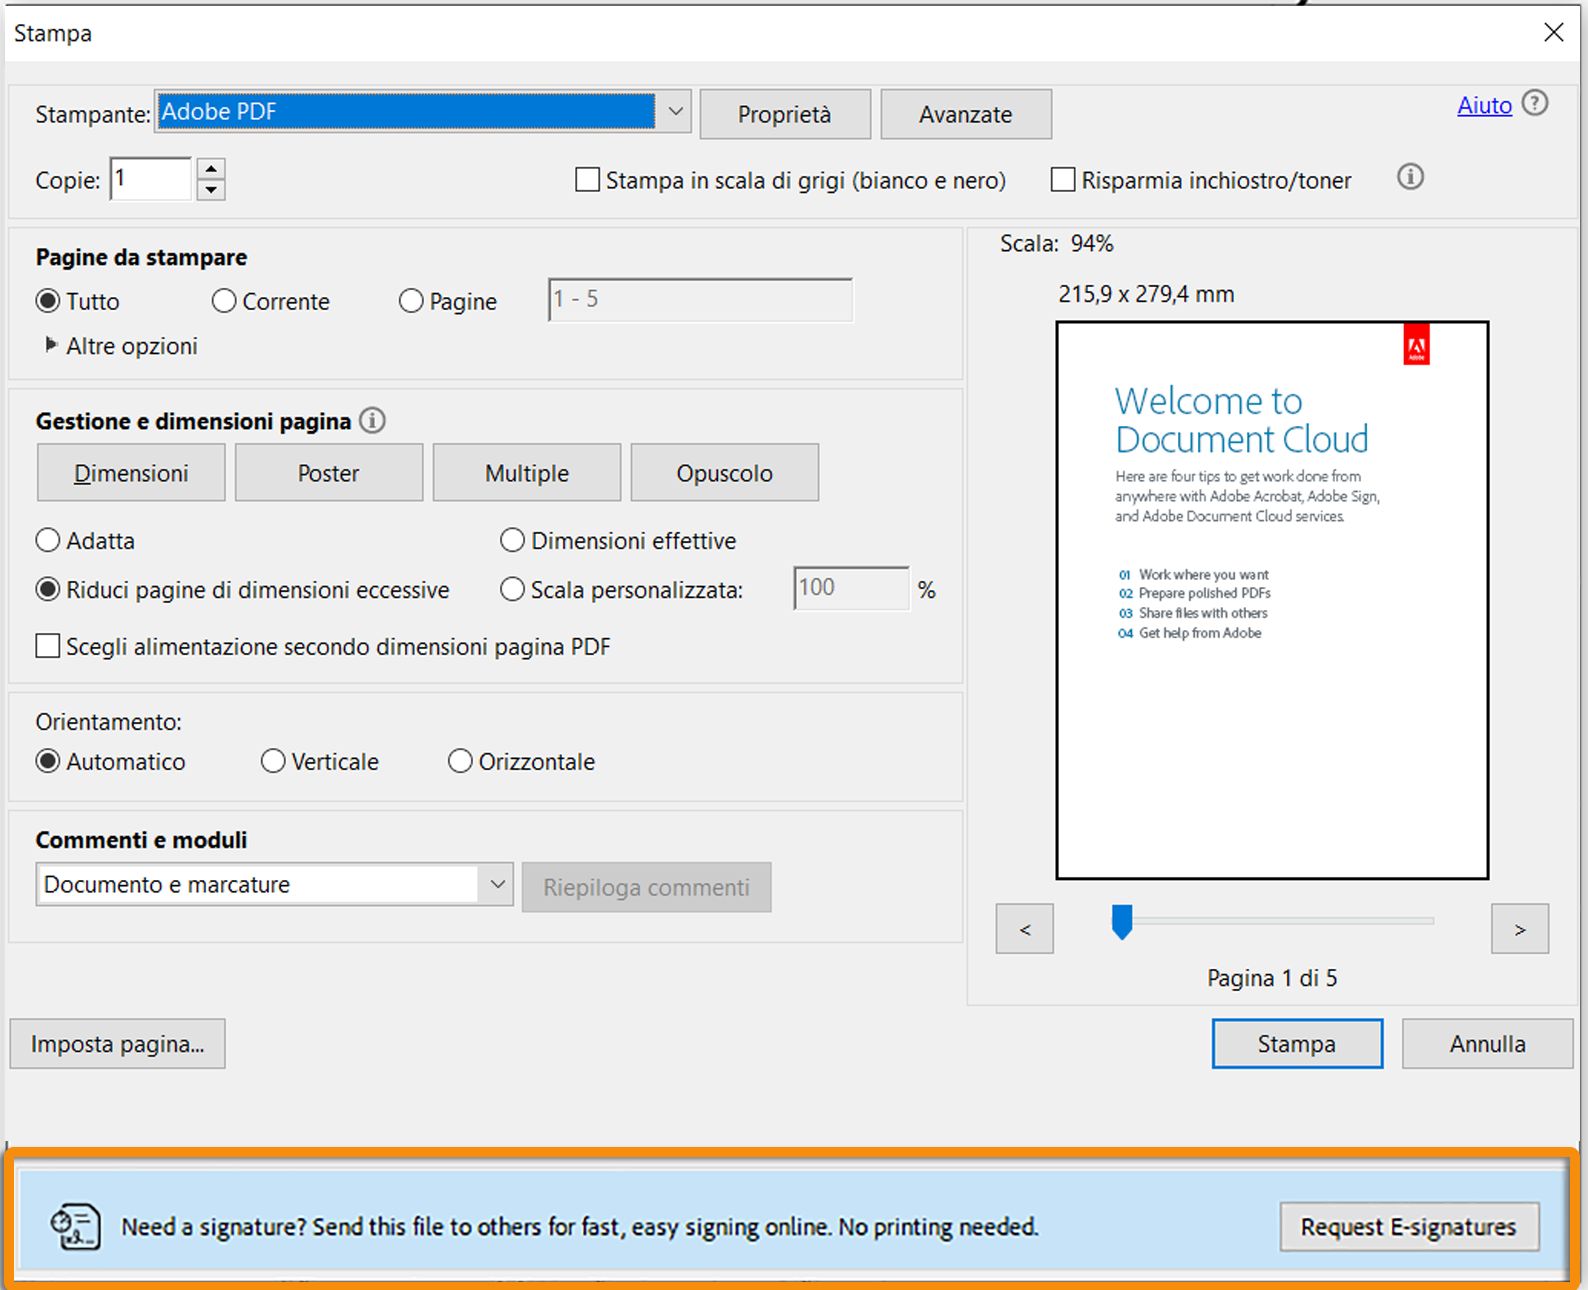Open printer Proprietà

point(785,114)
